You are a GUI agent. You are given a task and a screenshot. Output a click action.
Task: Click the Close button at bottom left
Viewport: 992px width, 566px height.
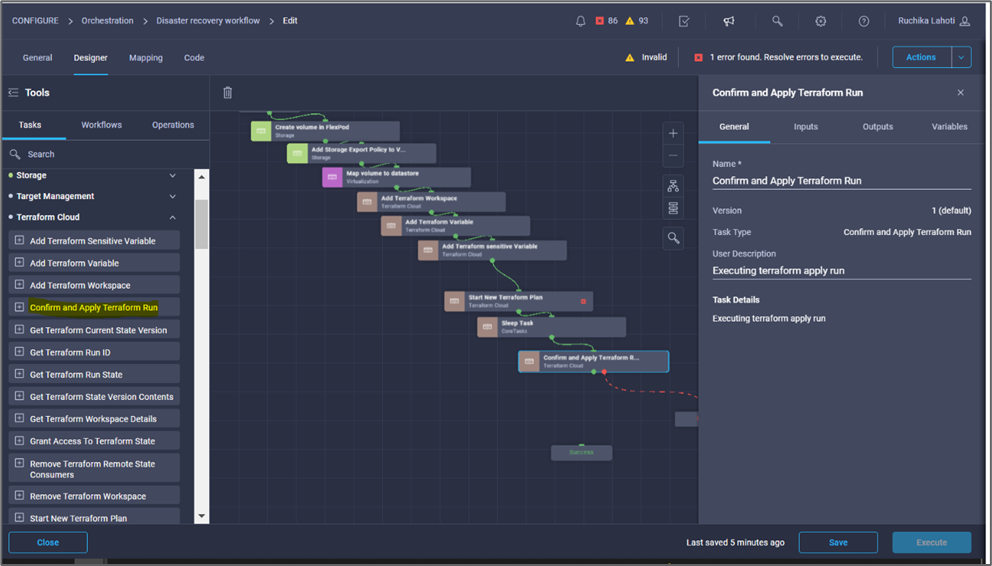pyautogui.click(x=48, y=542)
